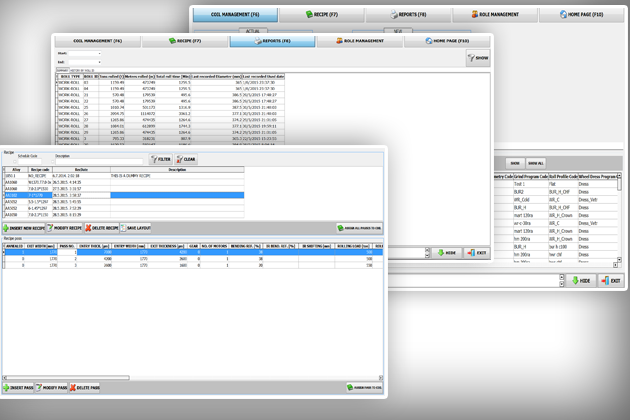Click Insert Pass at bottom left
The height and width of the screenshot is (420, 630).
pyautogui.click(x=18, y=387)
